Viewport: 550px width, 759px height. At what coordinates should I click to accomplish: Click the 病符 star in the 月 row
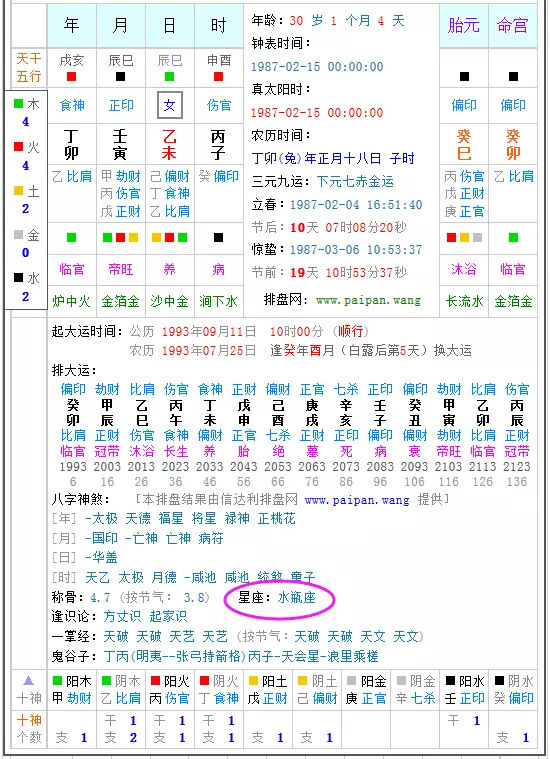[x=211, y=538]
